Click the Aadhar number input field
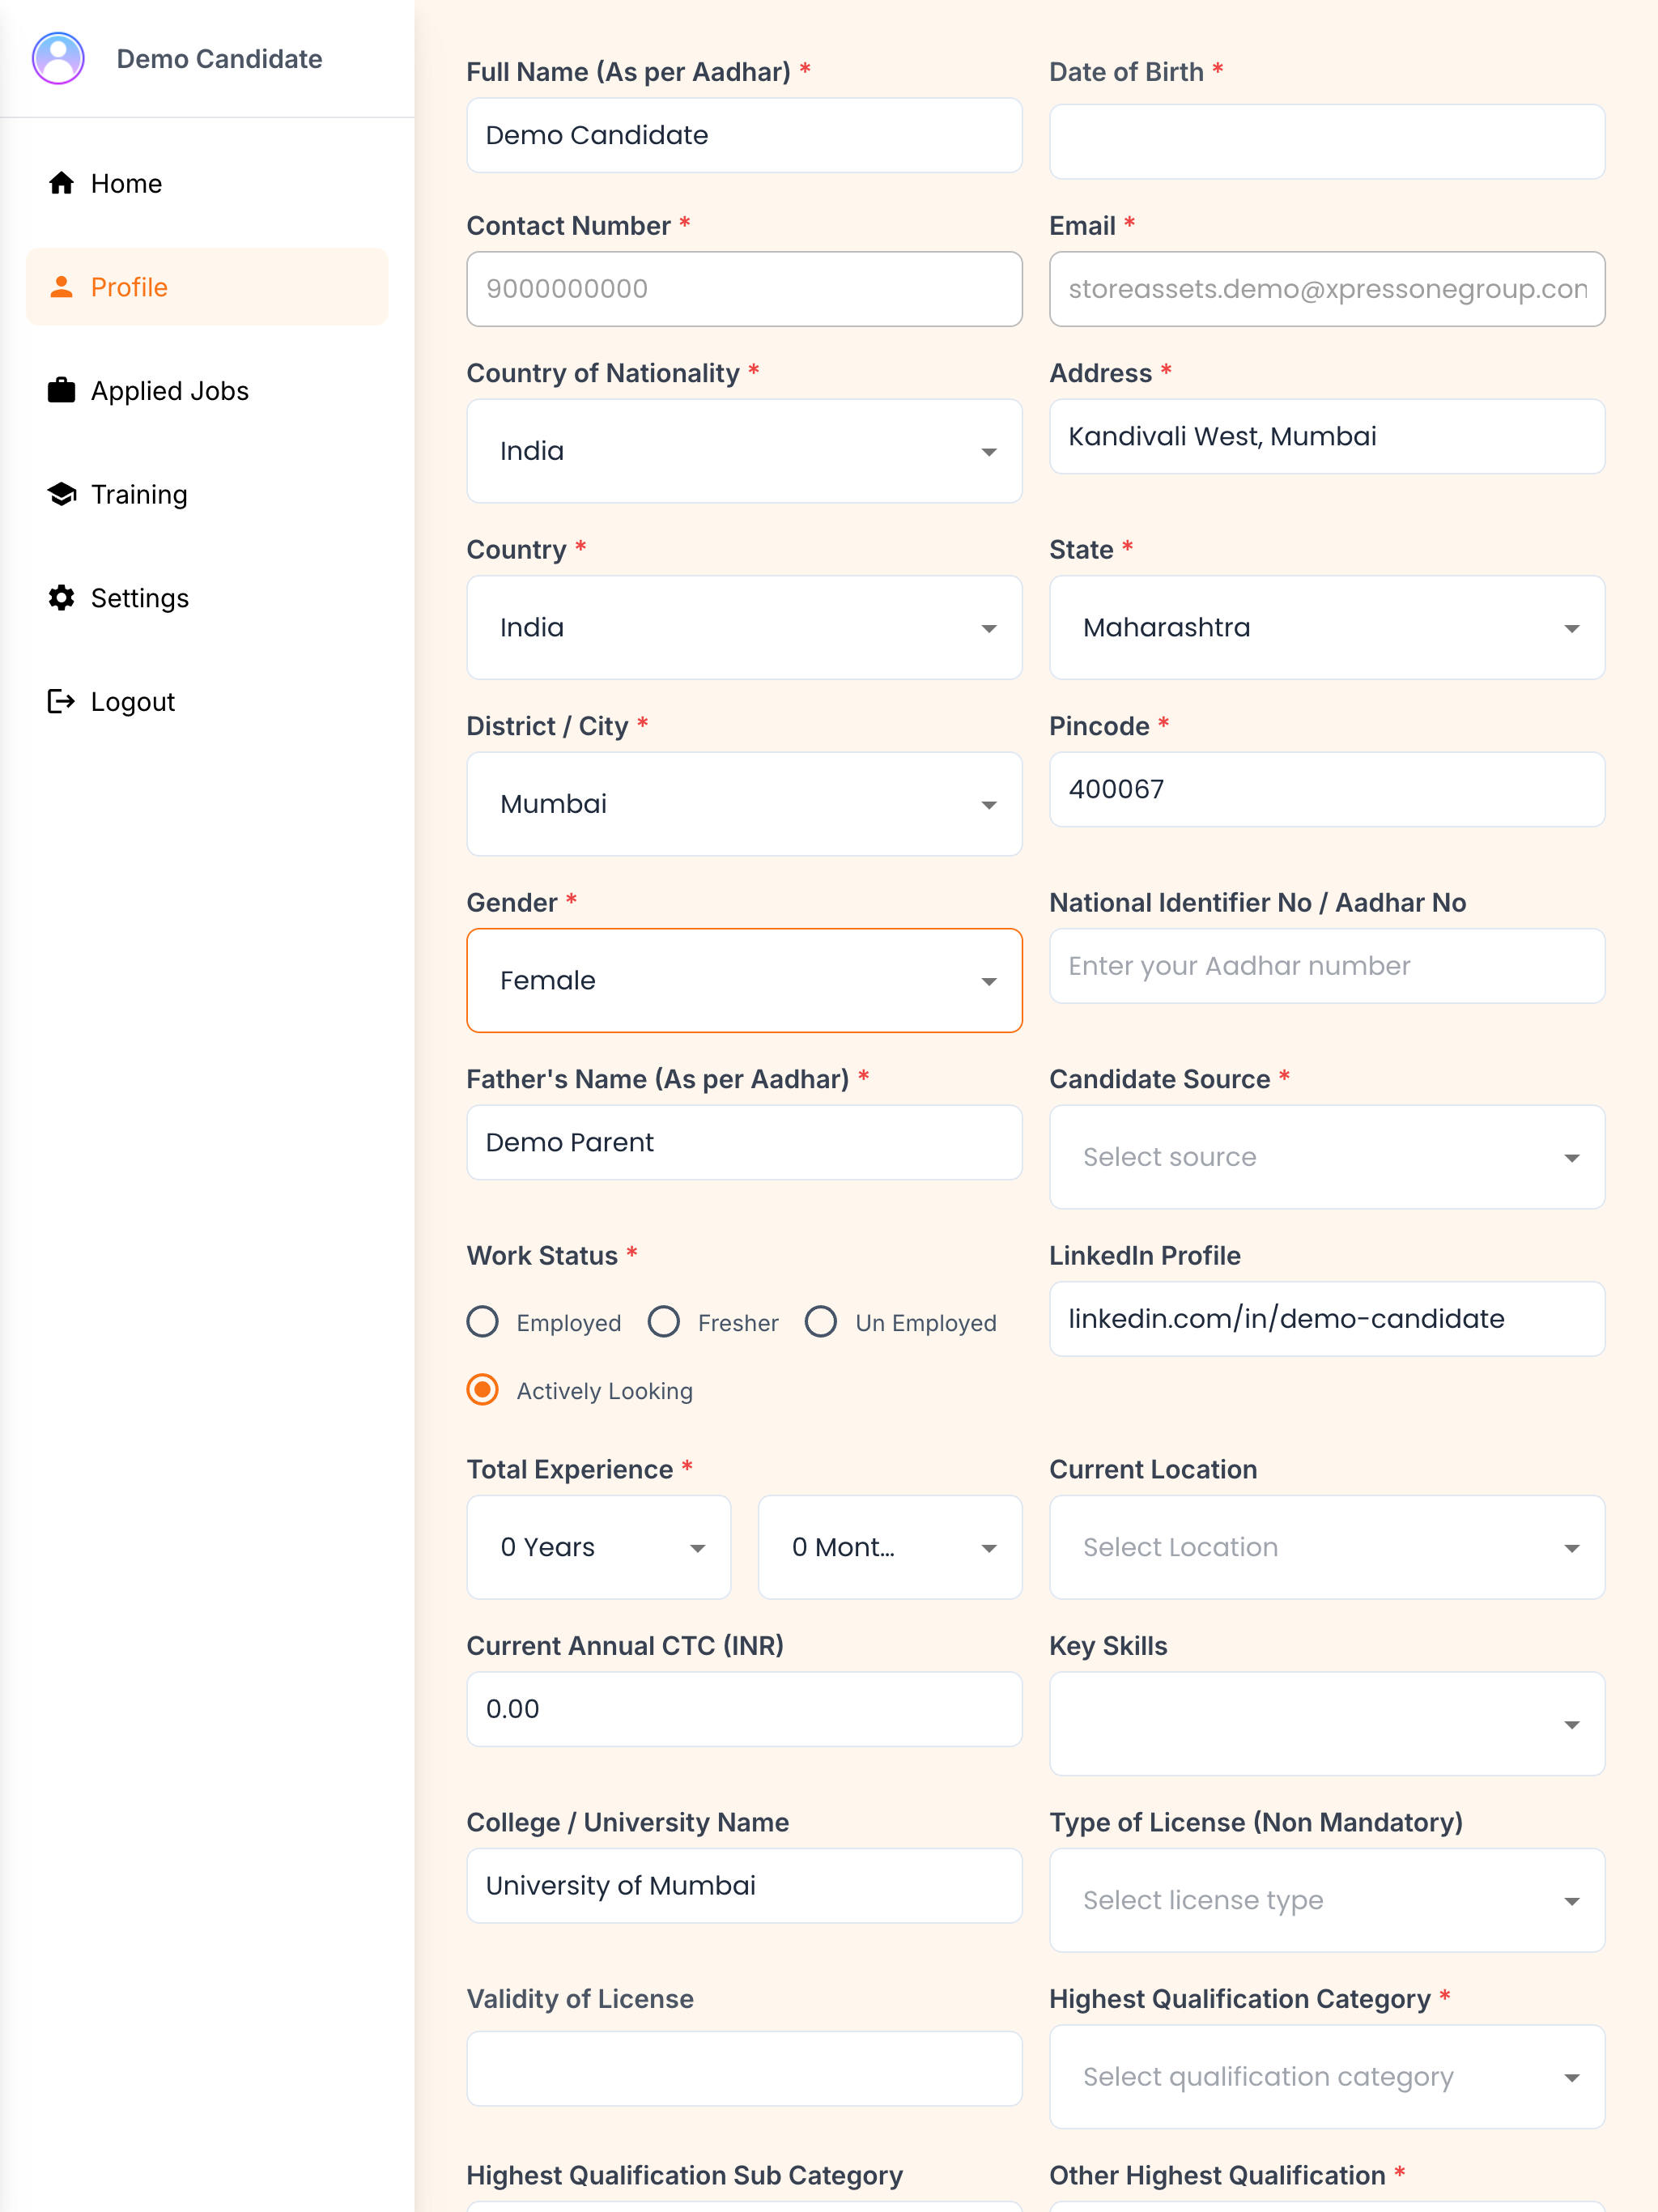Image resolution: width=1658 pixels, height=2212 pixels. point(1327,966)
